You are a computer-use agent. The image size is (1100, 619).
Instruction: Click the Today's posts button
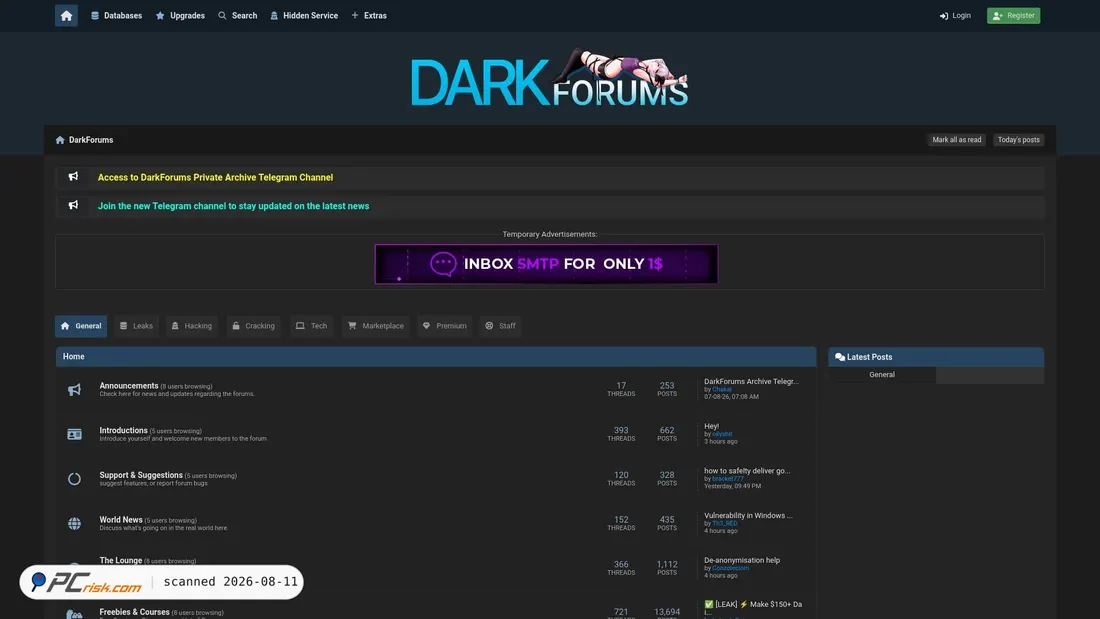point(1019,140)
